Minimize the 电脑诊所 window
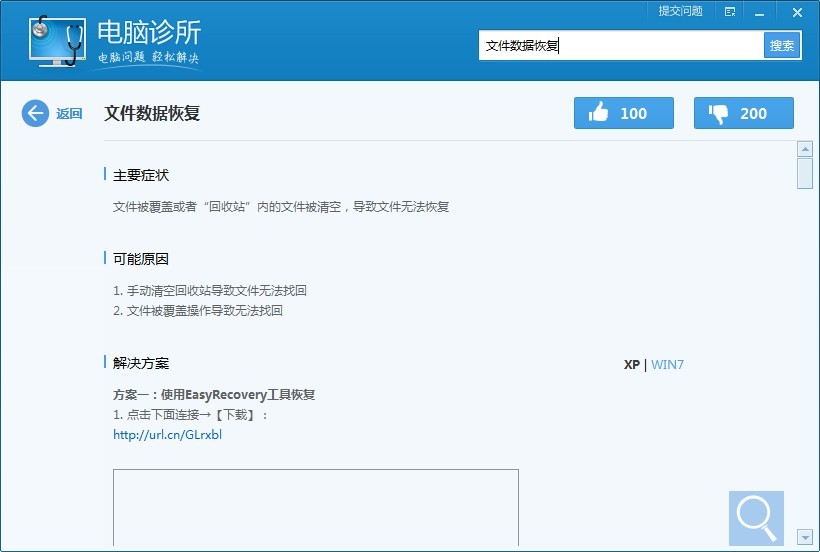 pos(761,12)
